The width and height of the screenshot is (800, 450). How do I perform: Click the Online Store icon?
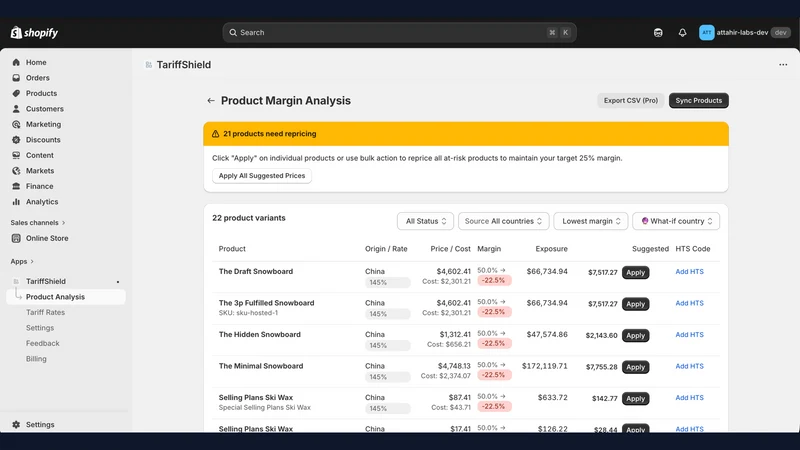(16, 238)
